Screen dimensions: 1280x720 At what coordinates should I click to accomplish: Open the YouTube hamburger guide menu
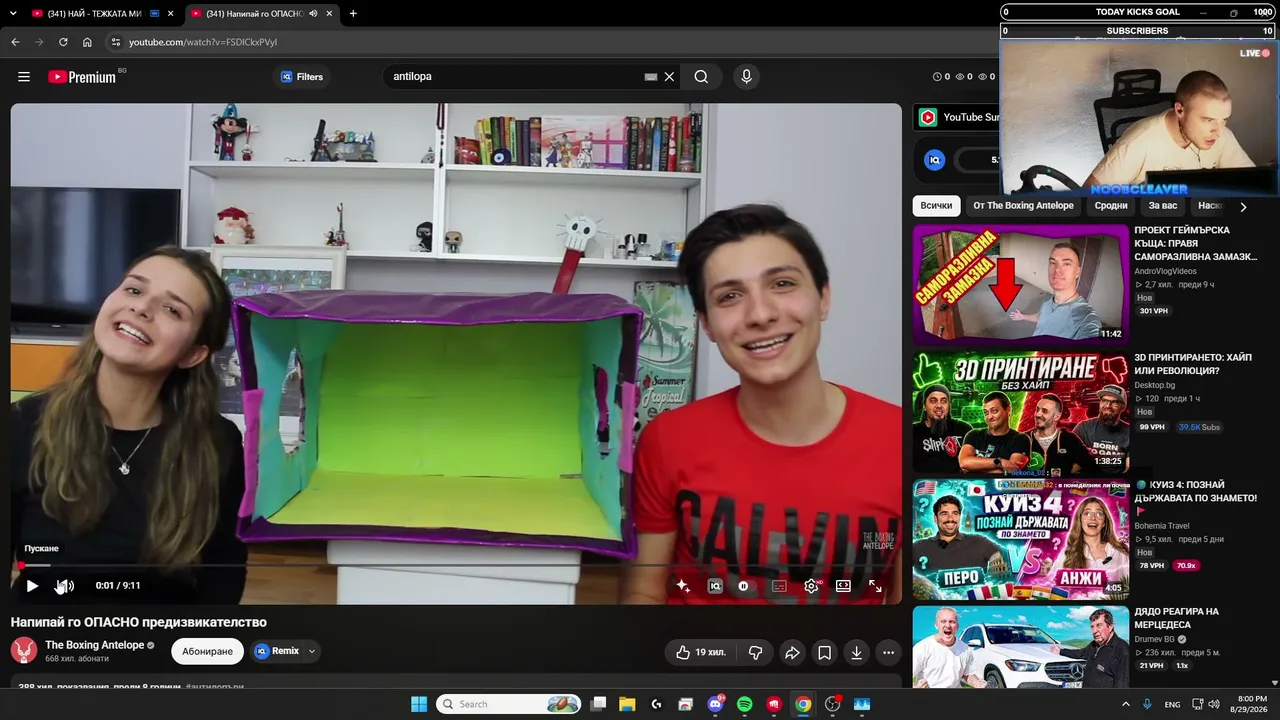[24, 77]
